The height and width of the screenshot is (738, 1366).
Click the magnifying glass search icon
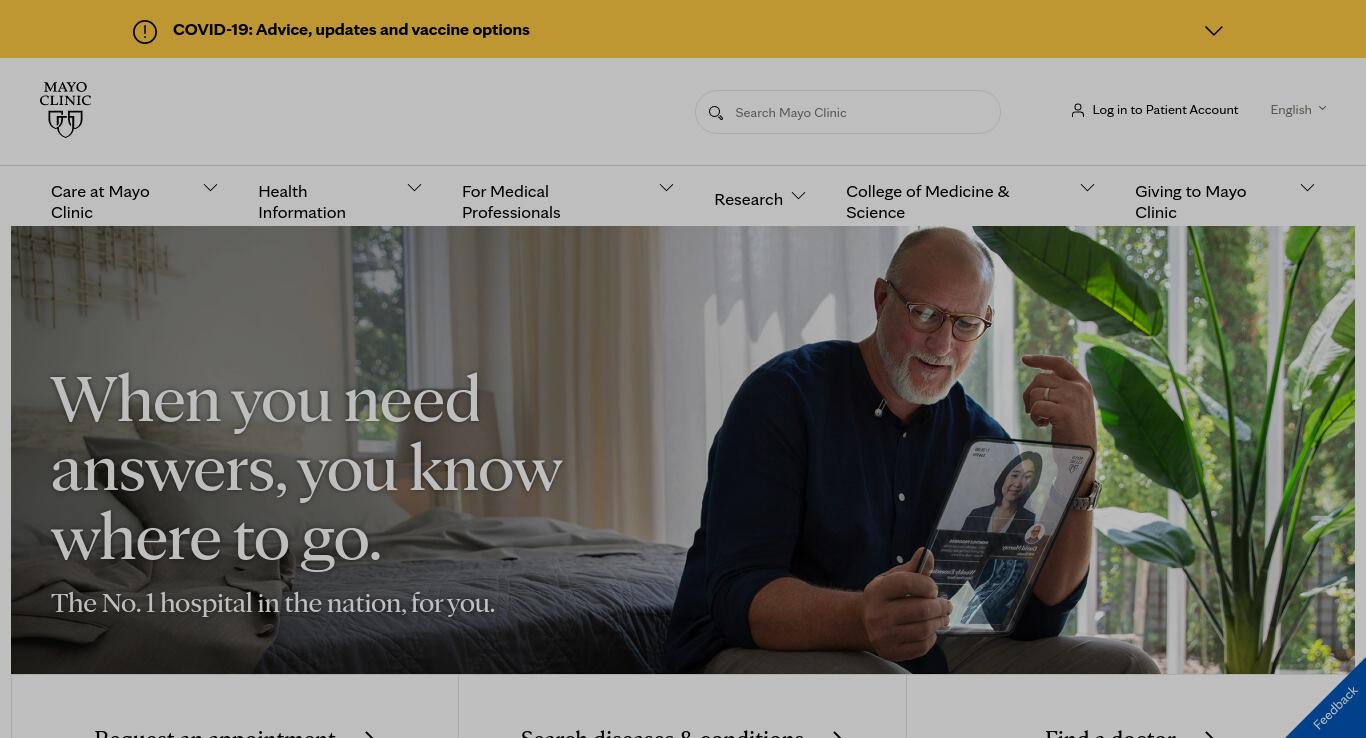[x=716, y=113]
